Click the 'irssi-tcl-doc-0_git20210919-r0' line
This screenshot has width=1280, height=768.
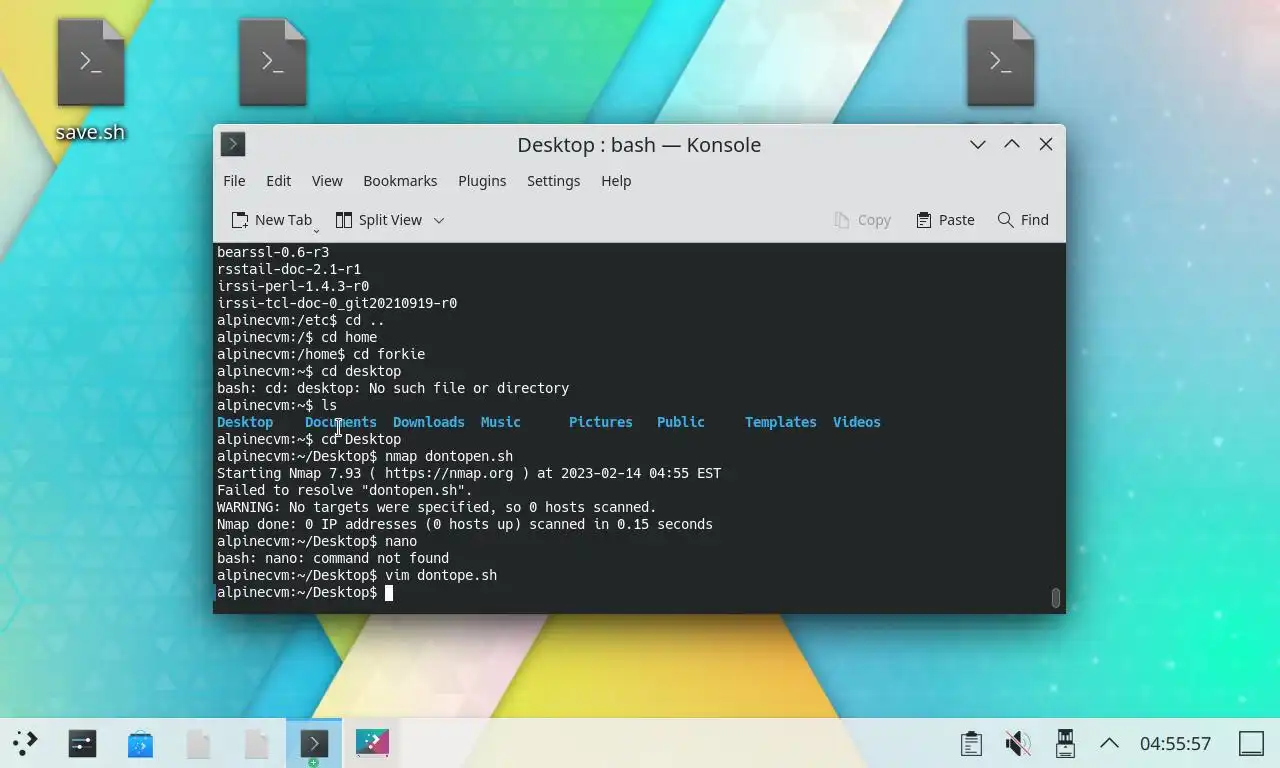coord(337,303)
